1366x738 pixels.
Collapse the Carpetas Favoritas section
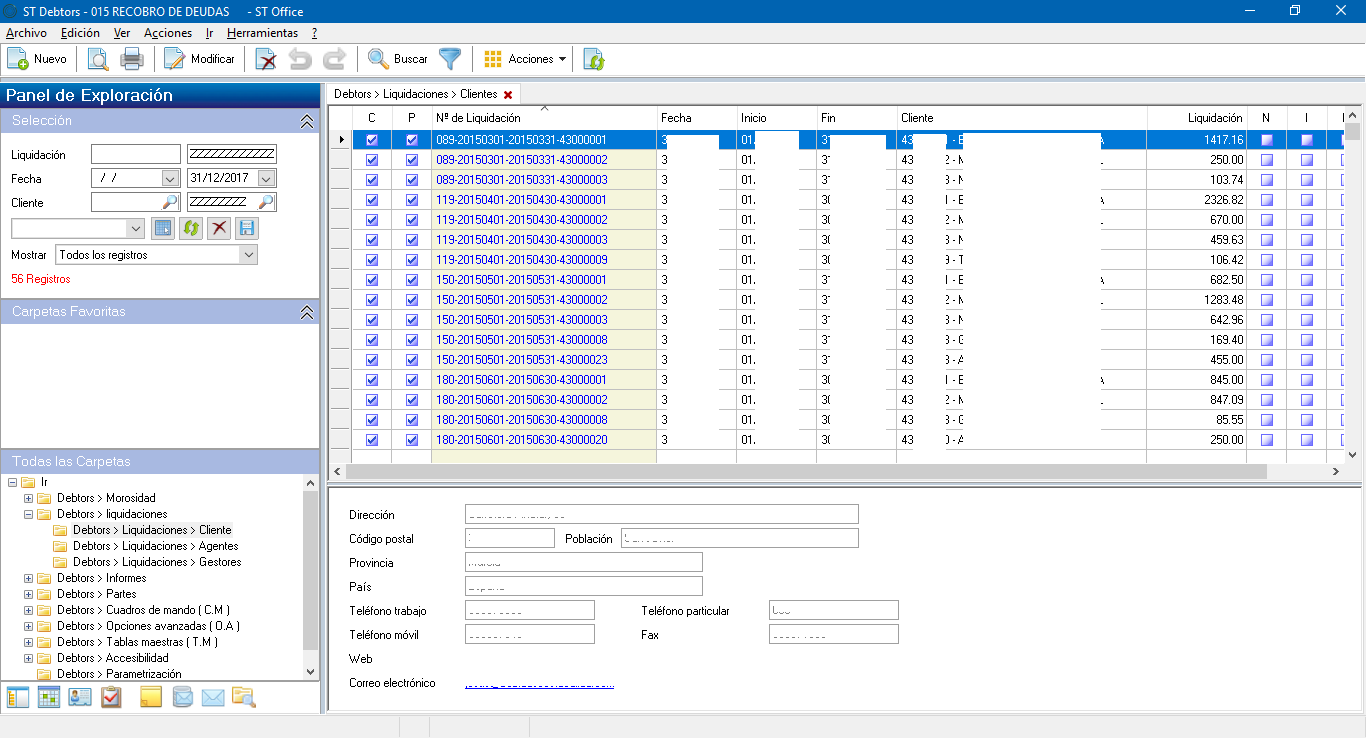pos(307,312)
